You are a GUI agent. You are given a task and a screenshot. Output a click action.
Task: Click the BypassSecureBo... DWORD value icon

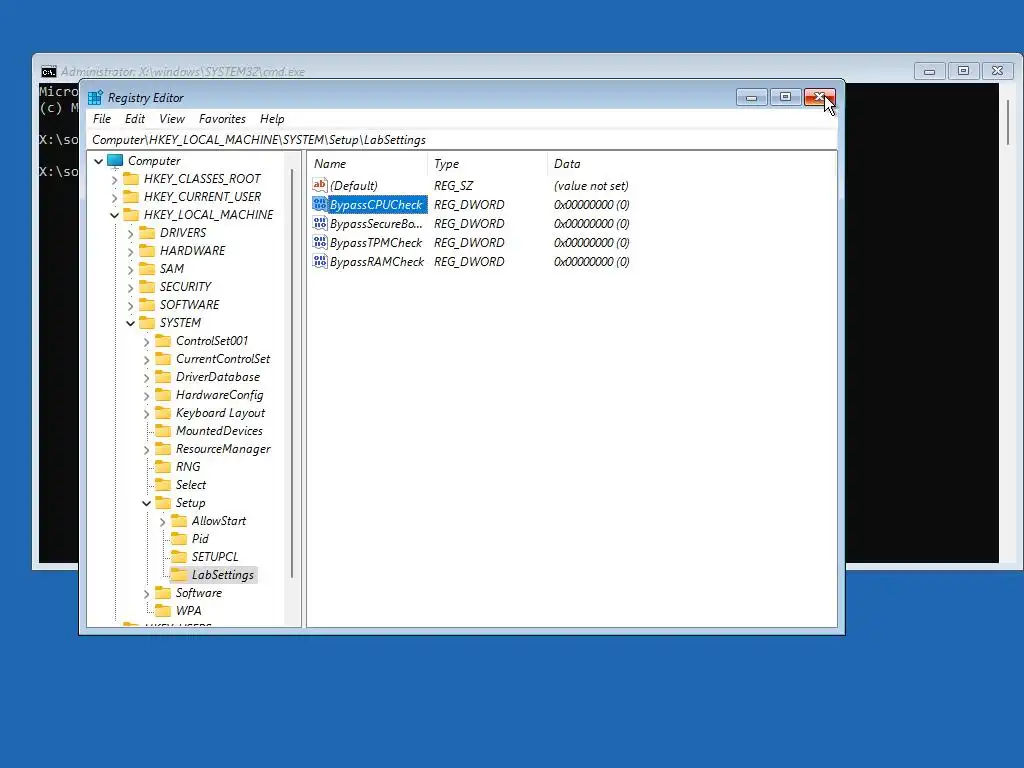click(x=319, y=223)
